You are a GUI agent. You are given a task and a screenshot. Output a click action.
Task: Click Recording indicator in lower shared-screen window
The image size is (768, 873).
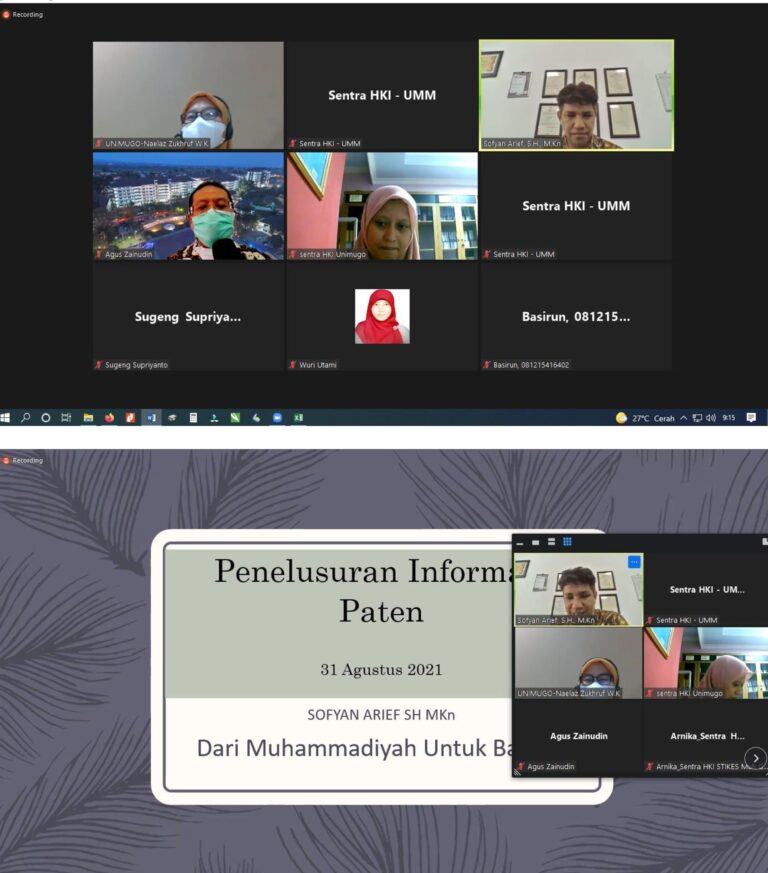(x=23, y=460)
